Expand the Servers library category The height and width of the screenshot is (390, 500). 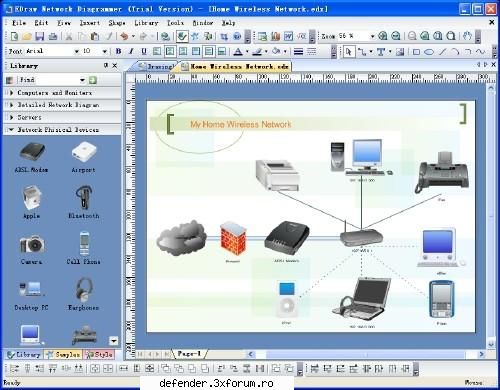[62, 117]
